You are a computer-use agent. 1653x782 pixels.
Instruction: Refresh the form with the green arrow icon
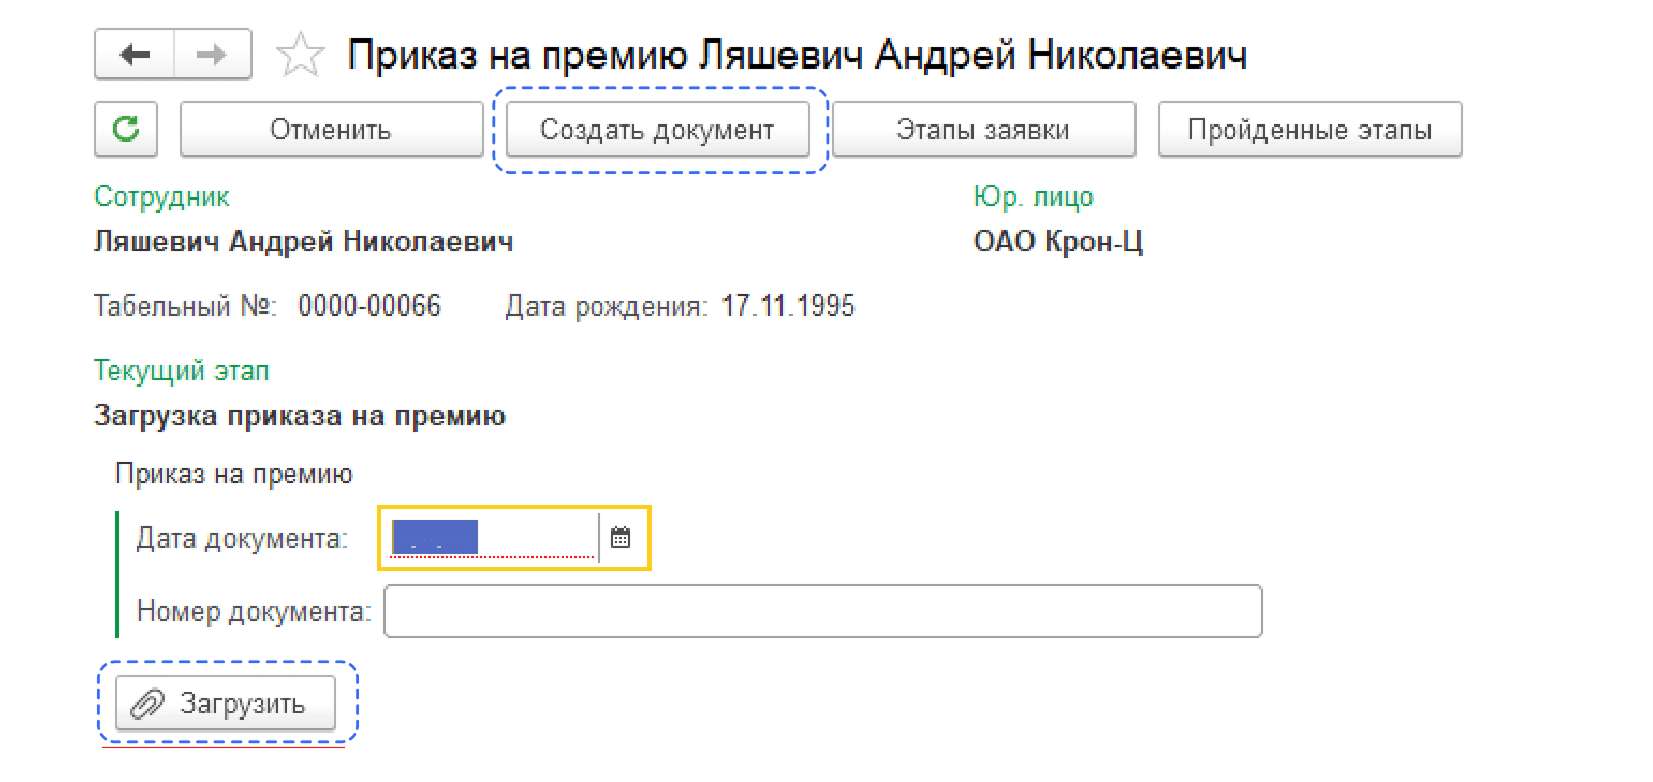click(126, 129)
